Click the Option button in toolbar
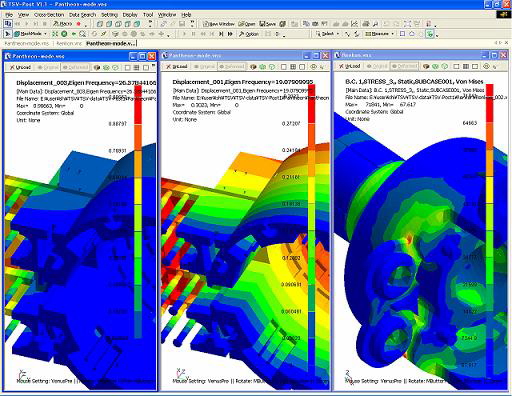Screen dimensions: 512x396 tap(249, 34)
